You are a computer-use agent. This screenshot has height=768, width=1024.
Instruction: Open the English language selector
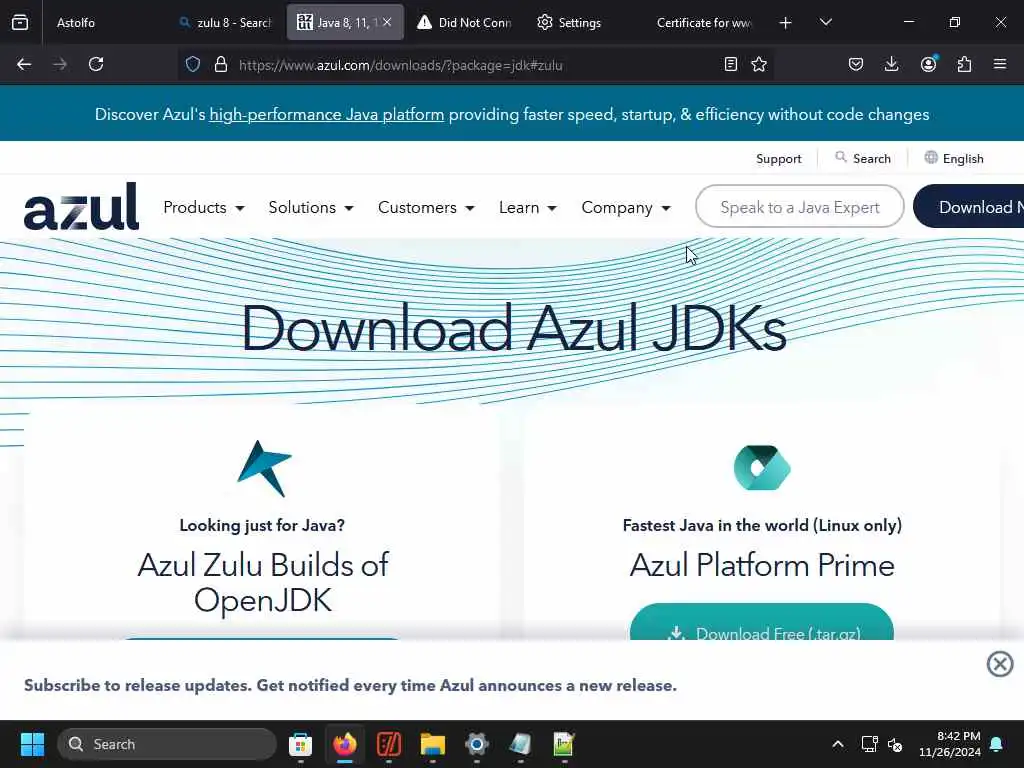(x=954, y=158)
